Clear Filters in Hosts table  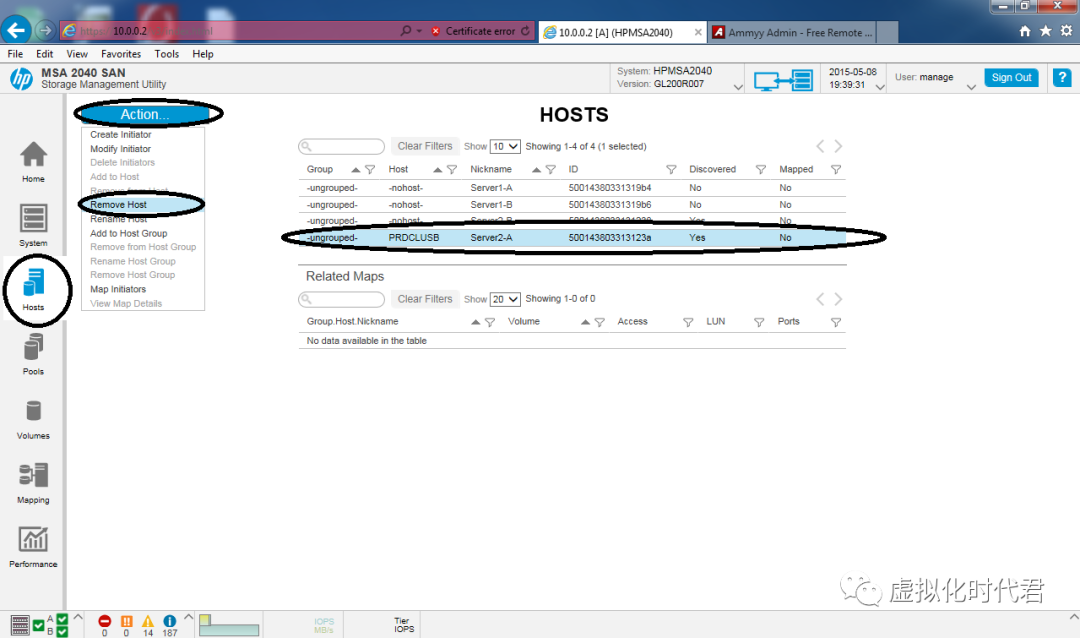tap(425, 146)
